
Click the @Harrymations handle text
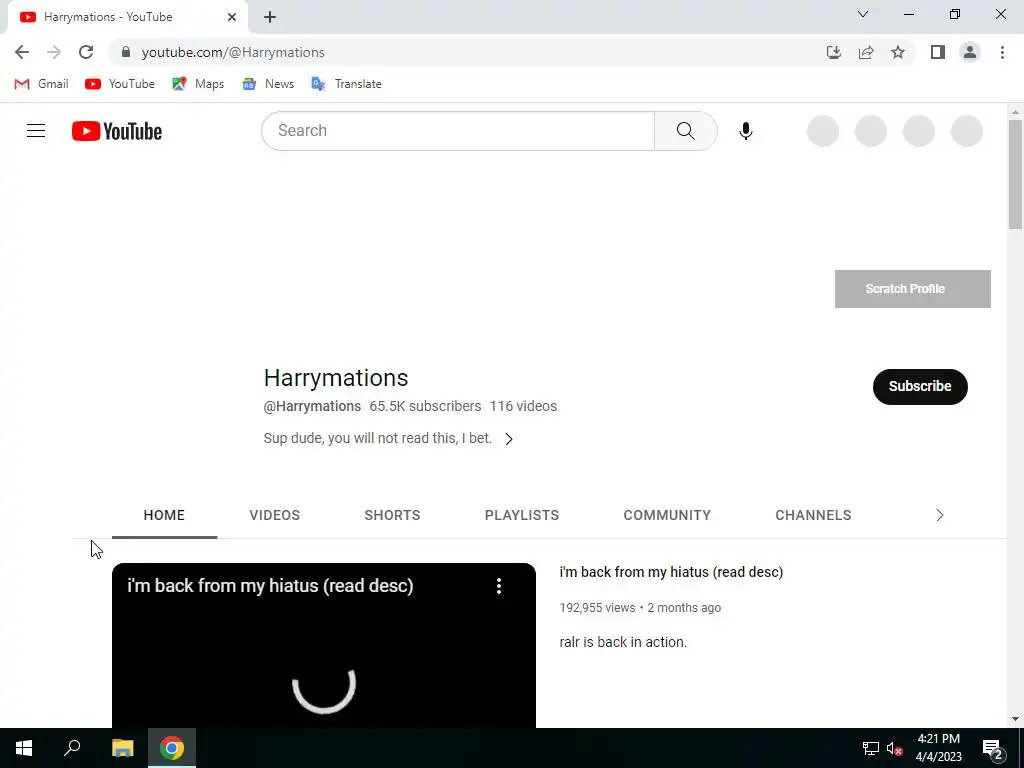click(312, 406)
